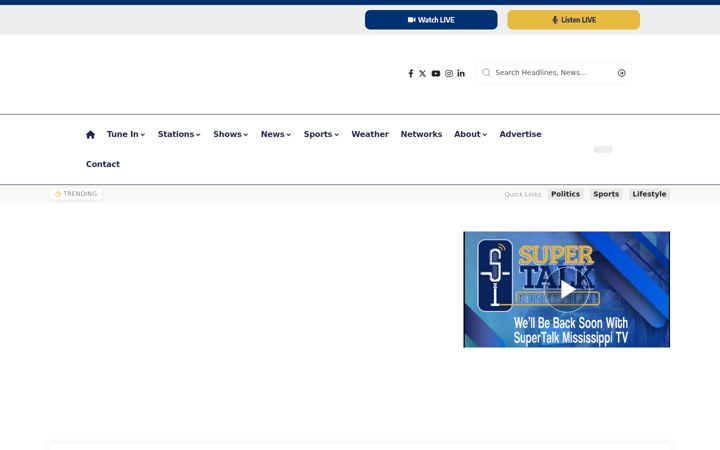Viewport: 720px width, 450px height.
Task: Open the X (Twitter) social icon
Action: (x=422, y=73)
